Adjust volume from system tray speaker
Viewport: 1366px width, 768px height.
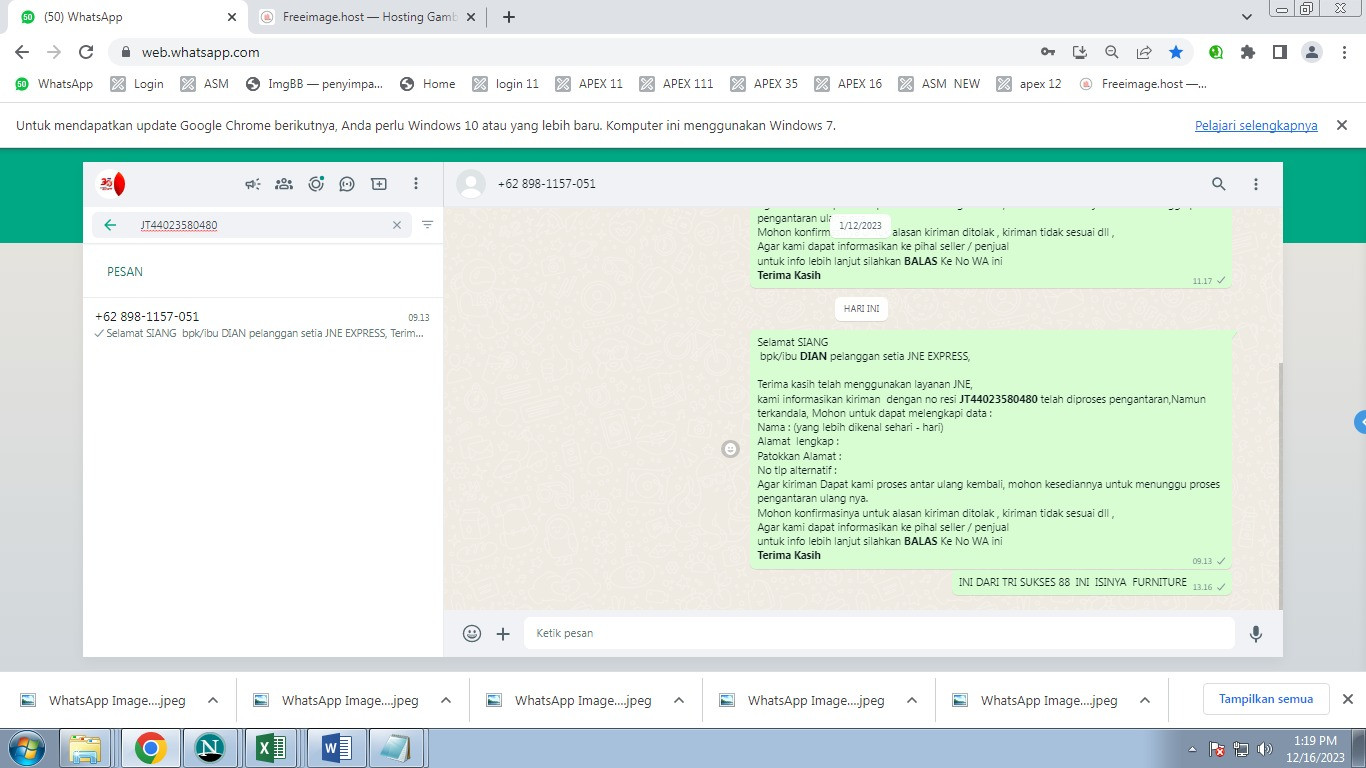coord(1265,748)
